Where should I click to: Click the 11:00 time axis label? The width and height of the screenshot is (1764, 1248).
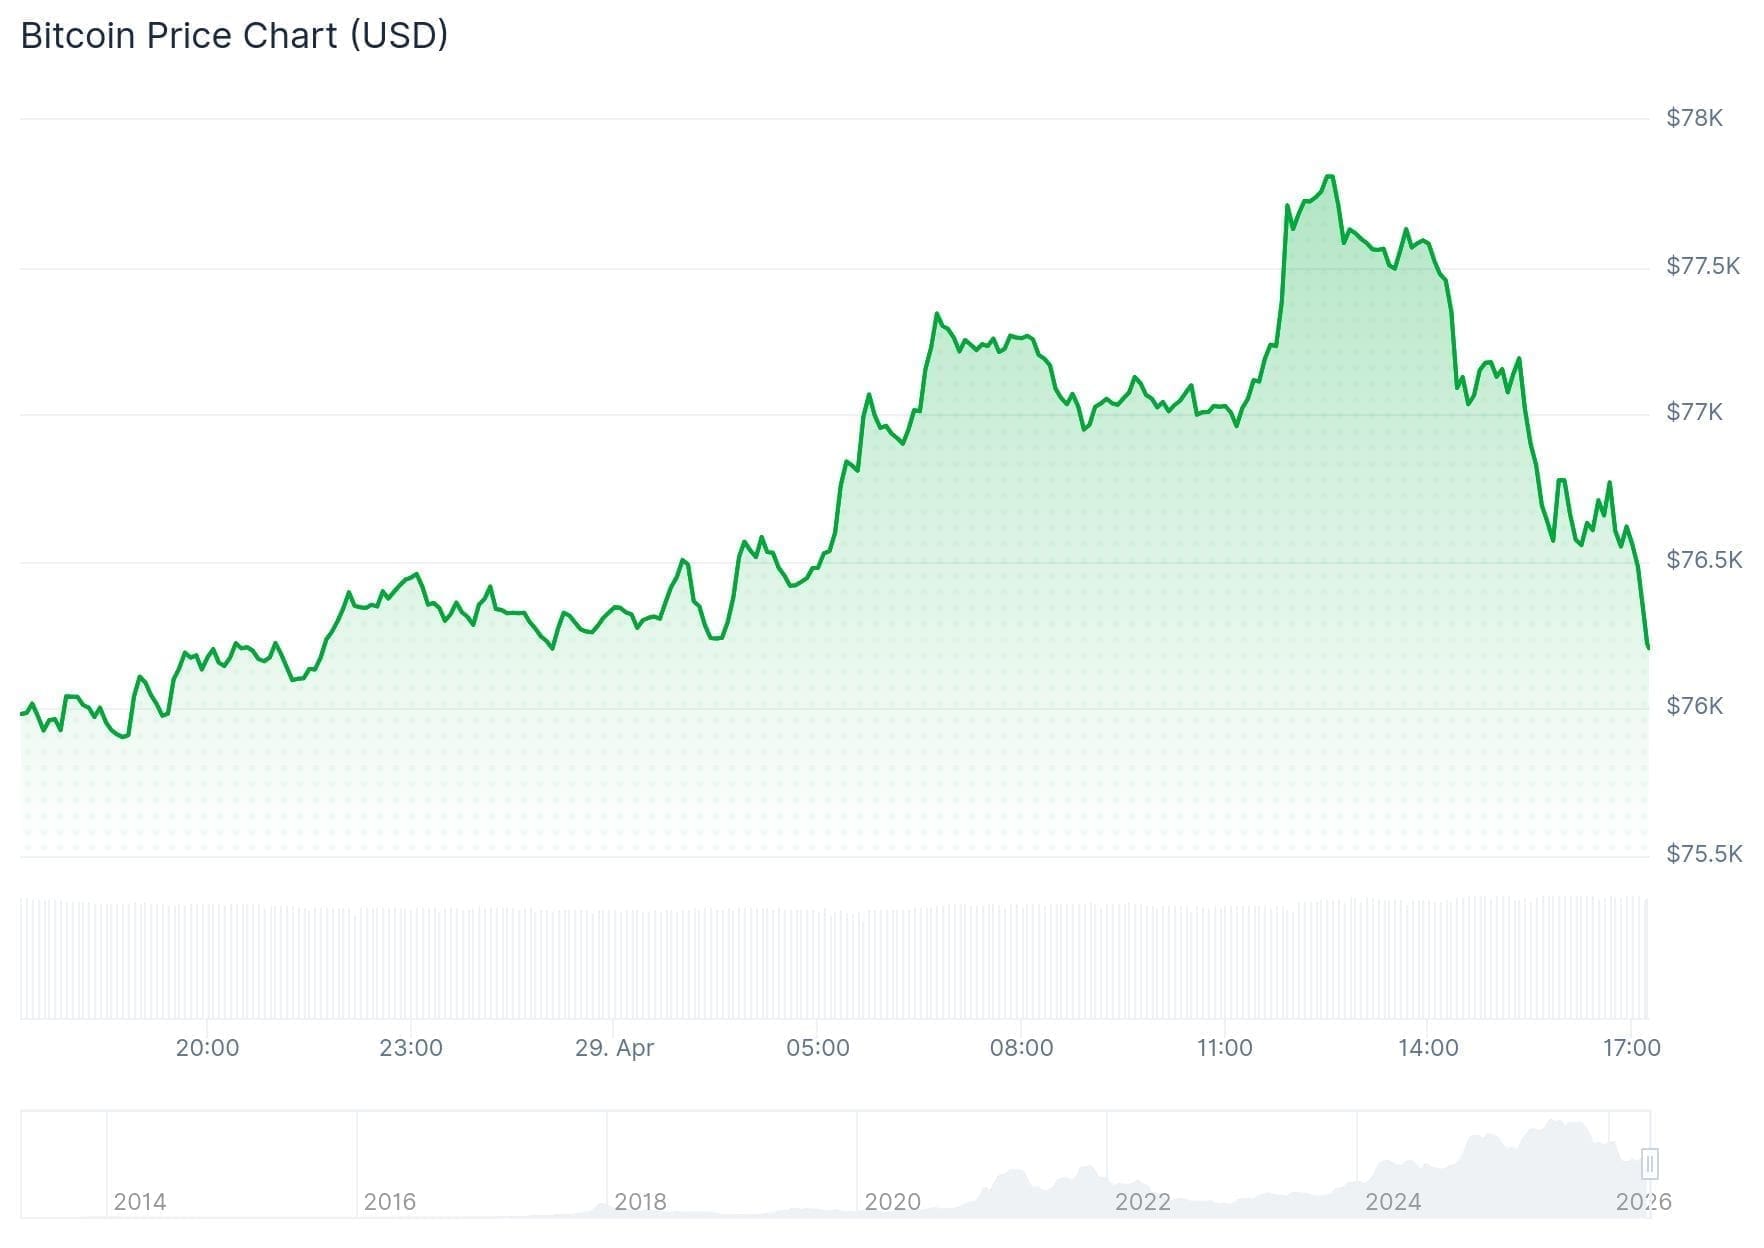click(1224, 1048)
